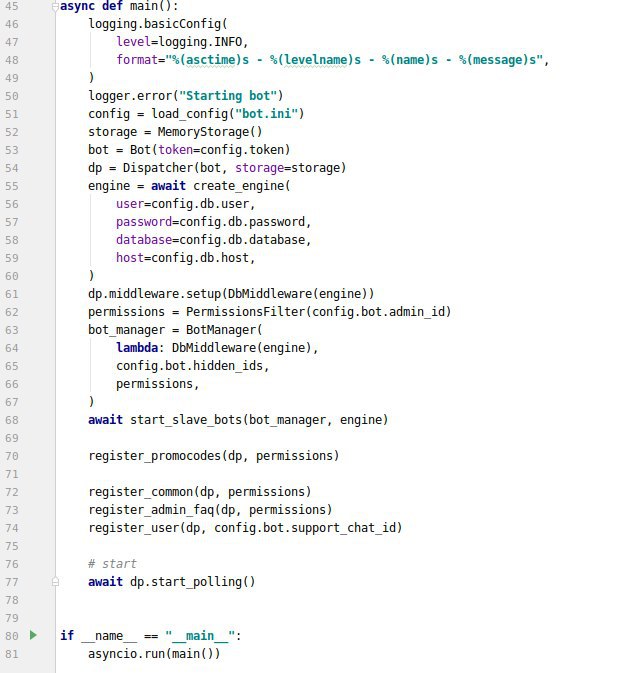Click "register_user(dp, config.bot.support_chat_id)" call
Image resolution: width=641 pixels, height=673 pixels.
(245, 528)
